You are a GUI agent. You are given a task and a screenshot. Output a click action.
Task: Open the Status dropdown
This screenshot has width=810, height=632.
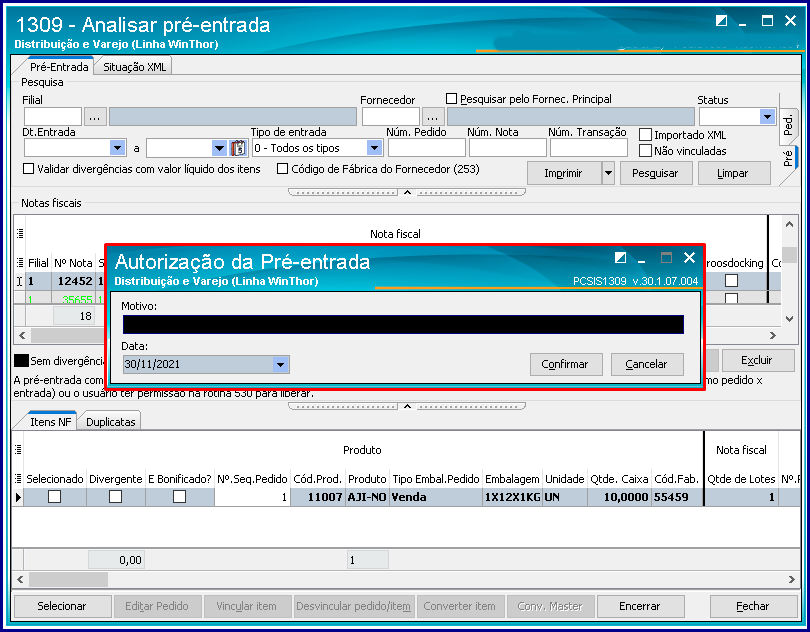tap(767, 117)
